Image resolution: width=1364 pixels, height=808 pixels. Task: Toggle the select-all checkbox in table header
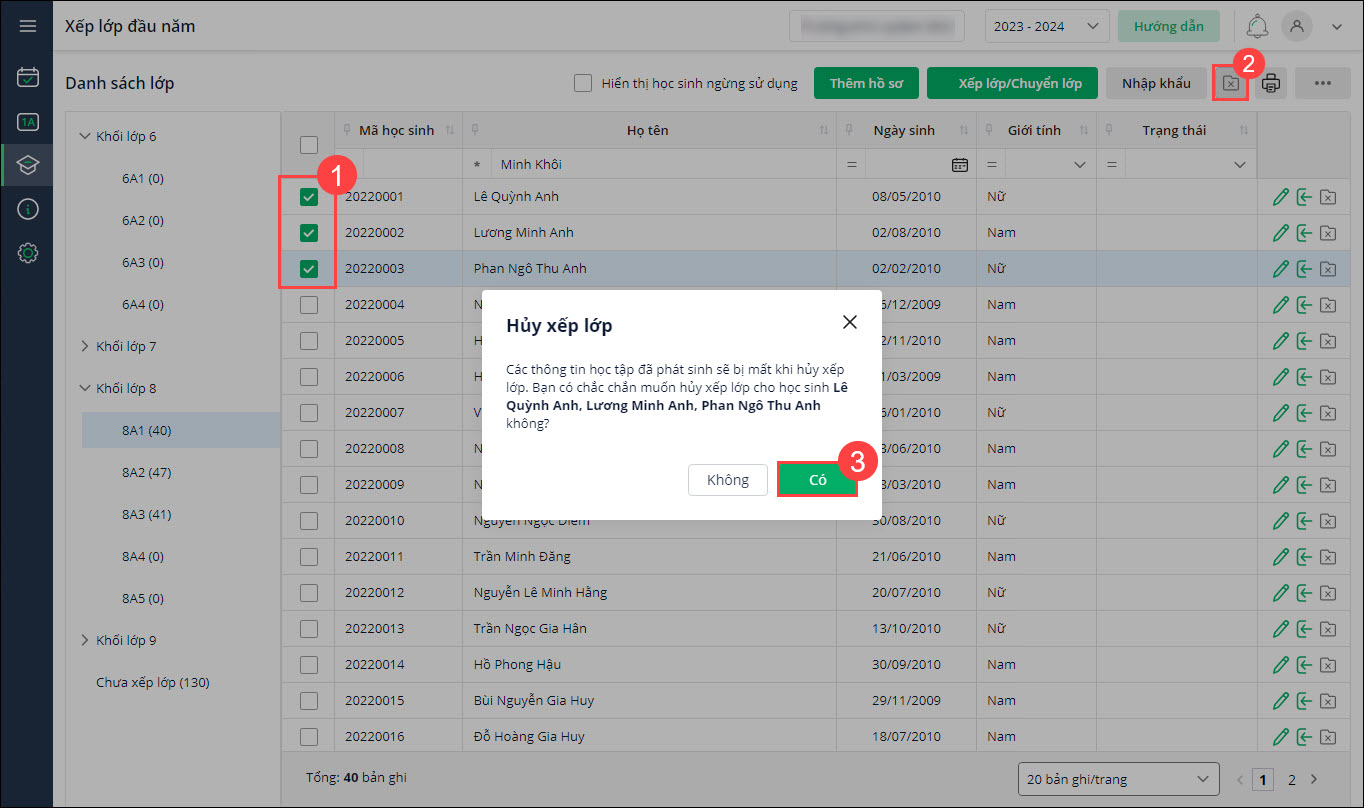point(309,145)
